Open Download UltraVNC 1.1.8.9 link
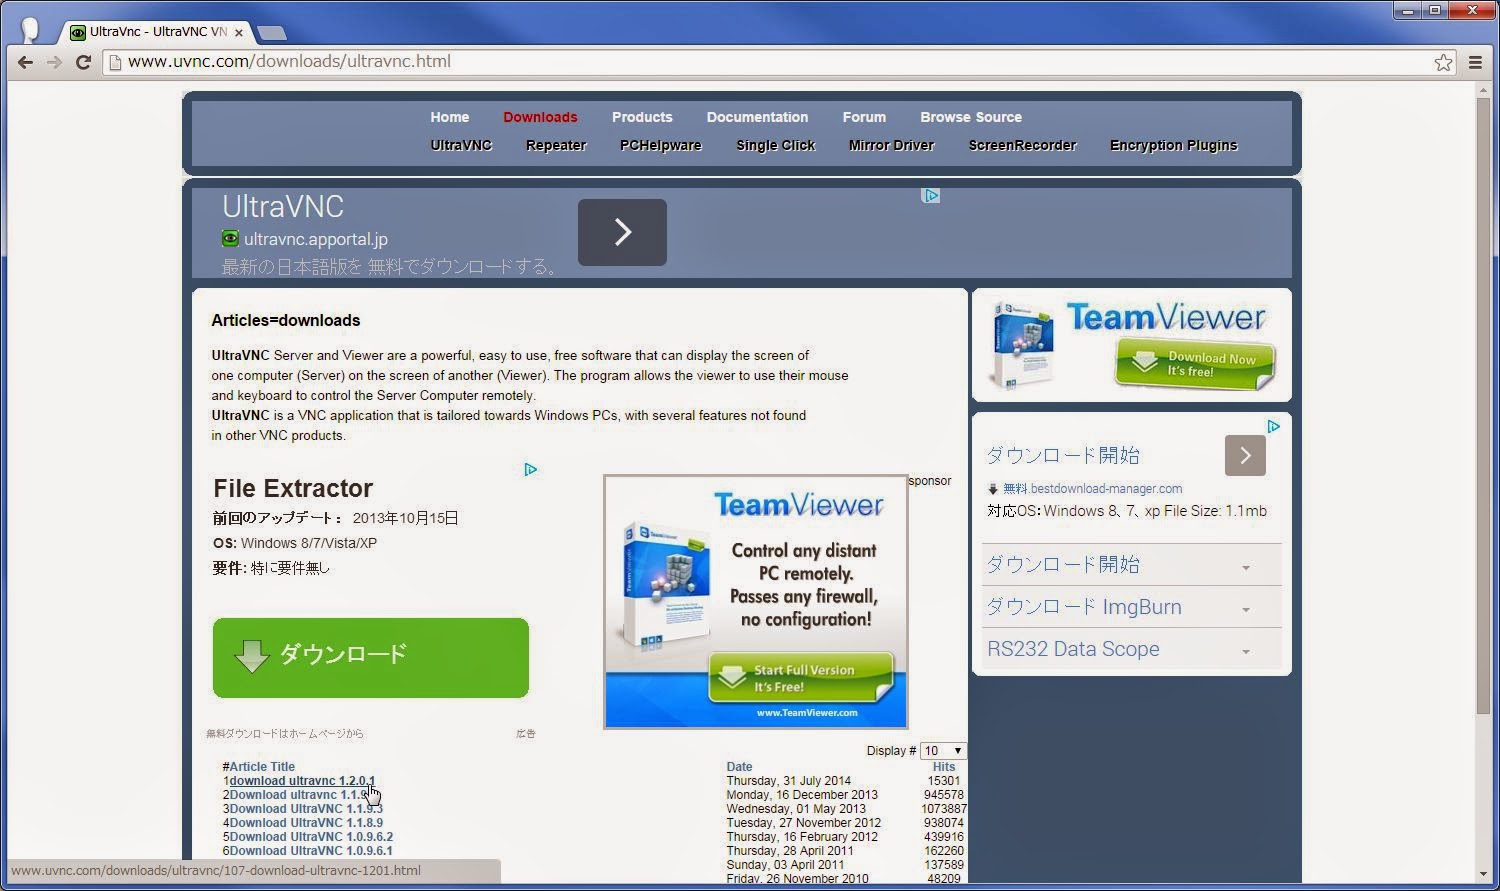This screenshot has height=891, width=1500. (306, 823)
